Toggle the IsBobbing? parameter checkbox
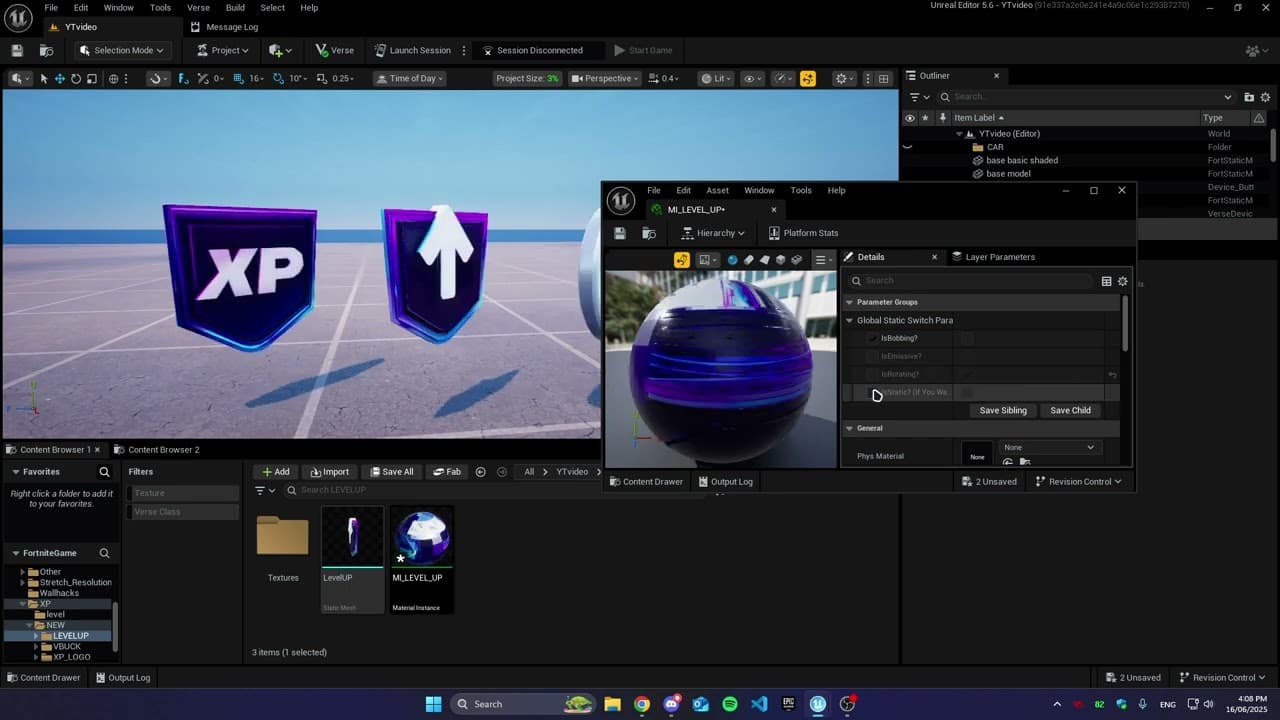Viewport: 1280px width, 720px height. [872, 338]
